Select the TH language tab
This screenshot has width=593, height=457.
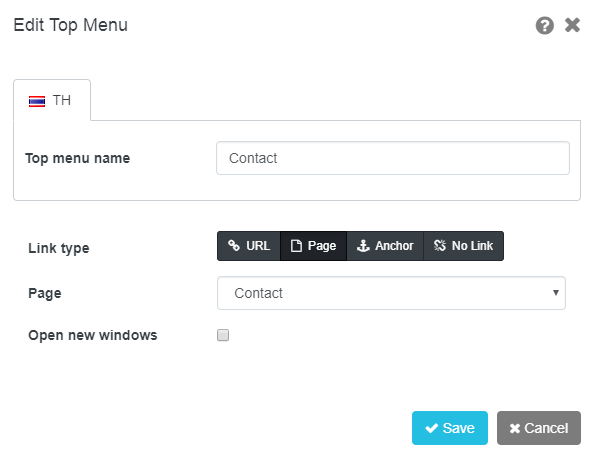pyautogui.click(x=52, y=100)
